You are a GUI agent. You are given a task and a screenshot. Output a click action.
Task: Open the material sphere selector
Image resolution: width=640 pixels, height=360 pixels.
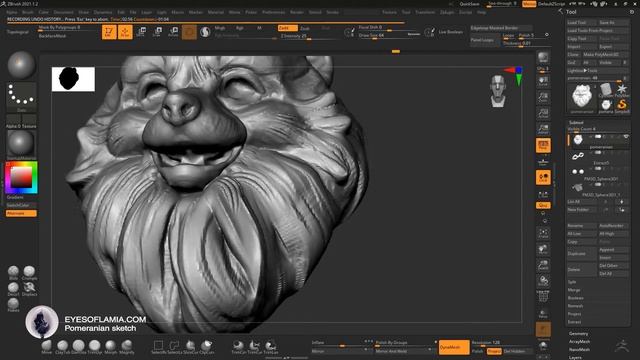click(21, 144)
